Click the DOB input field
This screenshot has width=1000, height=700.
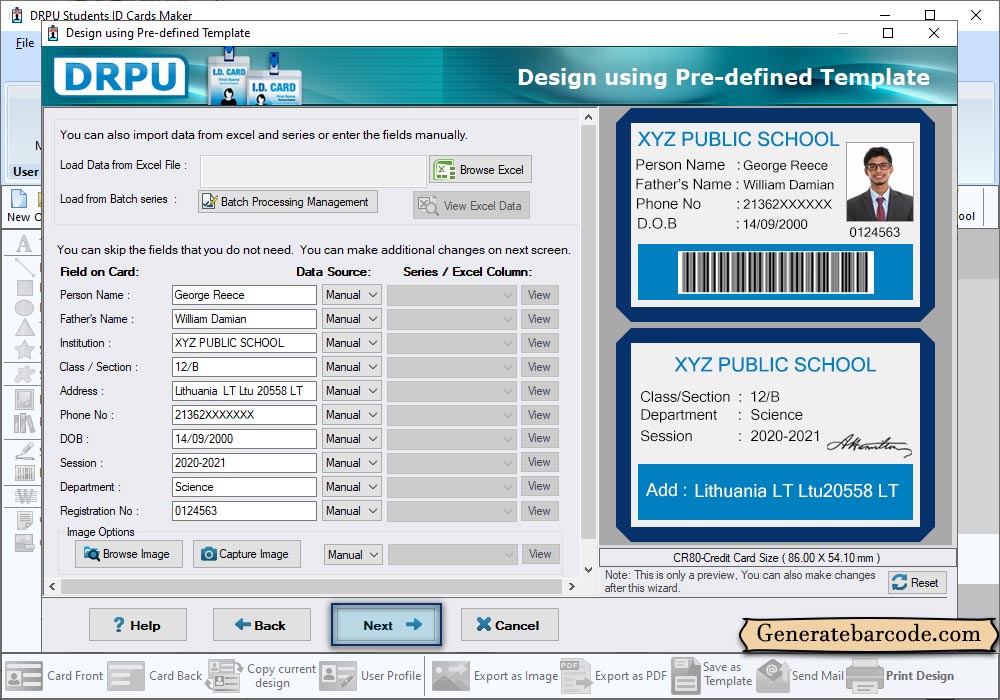point(244,439)
